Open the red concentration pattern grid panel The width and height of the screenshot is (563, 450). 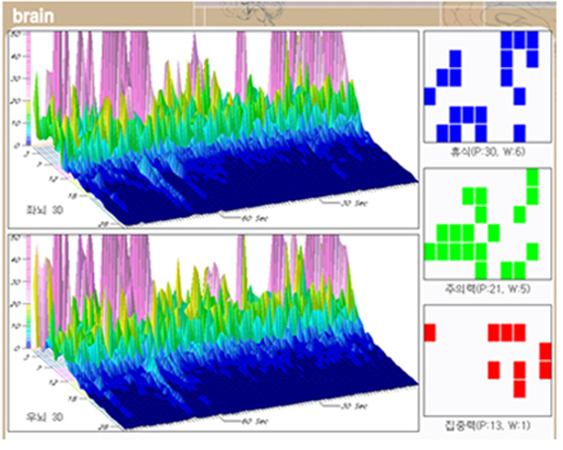[x=487, y=360]
